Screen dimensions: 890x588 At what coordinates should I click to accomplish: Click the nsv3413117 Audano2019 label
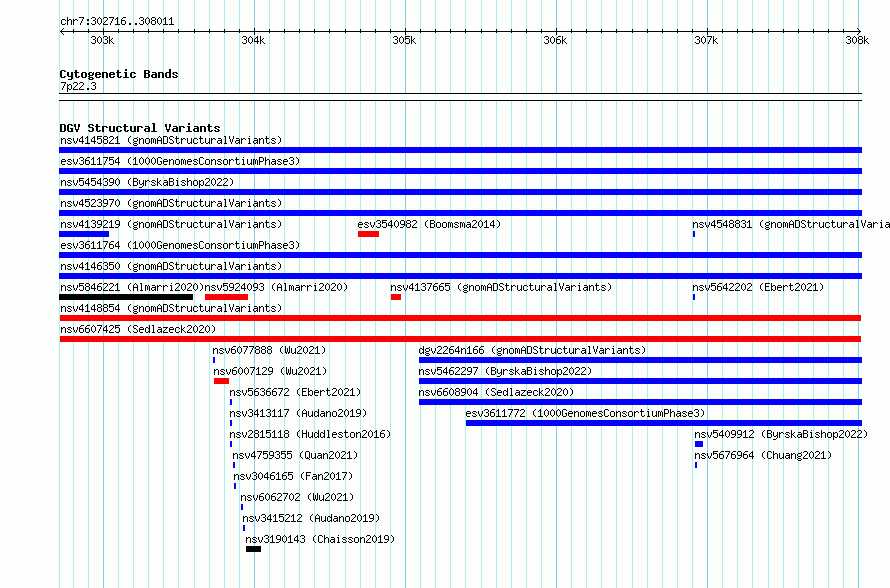point(298,413)
